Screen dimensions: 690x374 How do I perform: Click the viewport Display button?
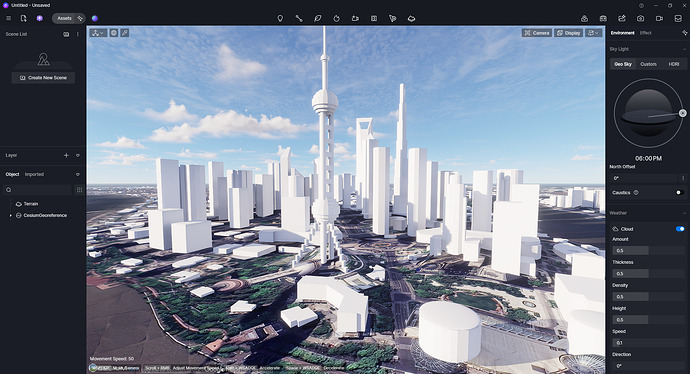[x=569, y=33]
